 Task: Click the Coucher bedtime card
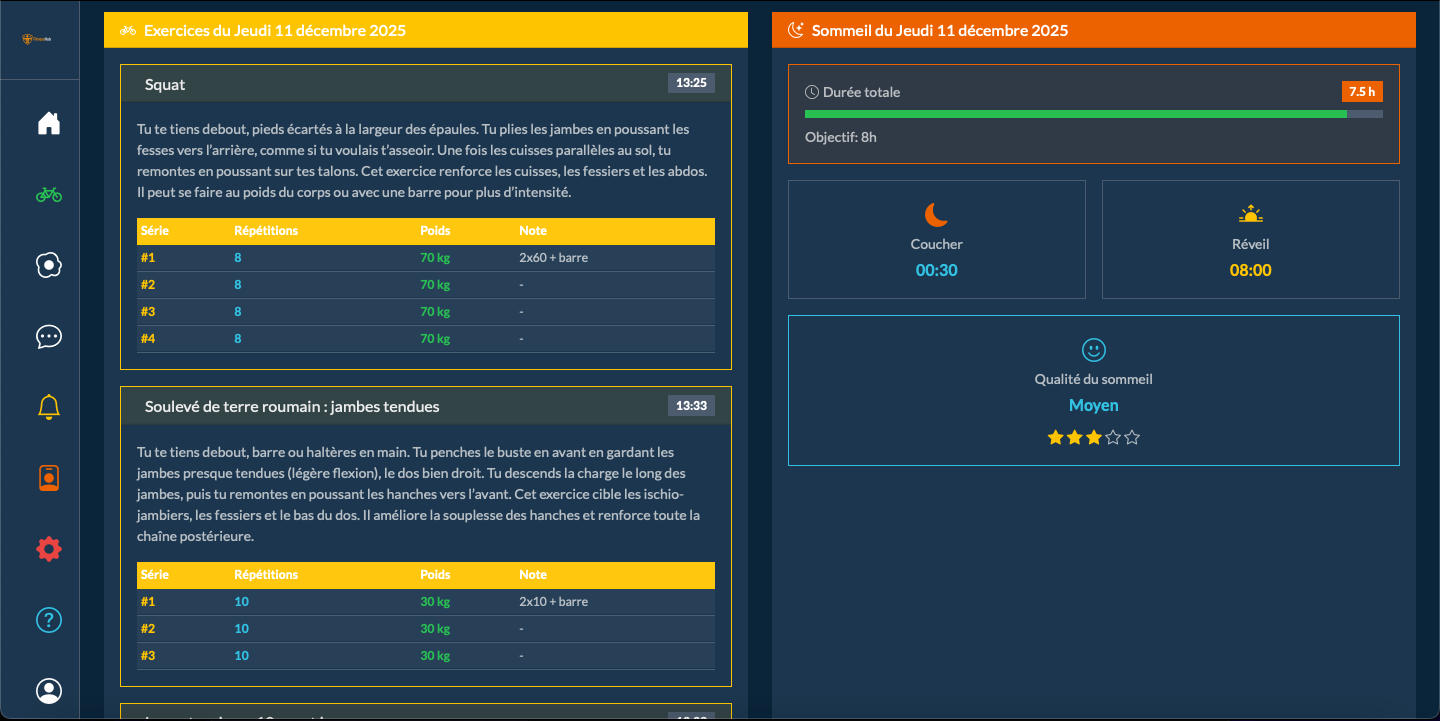(x=936, y=240)
